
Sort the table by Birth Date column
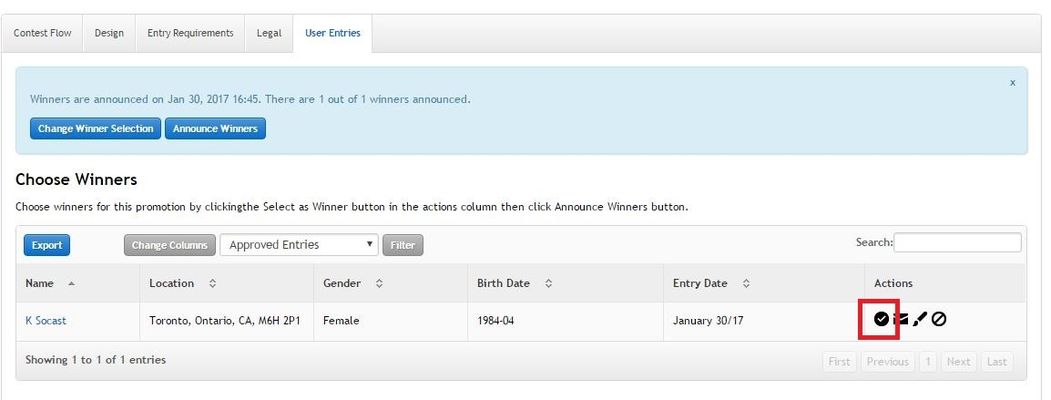pyautogui.click(x=548, y=284)
